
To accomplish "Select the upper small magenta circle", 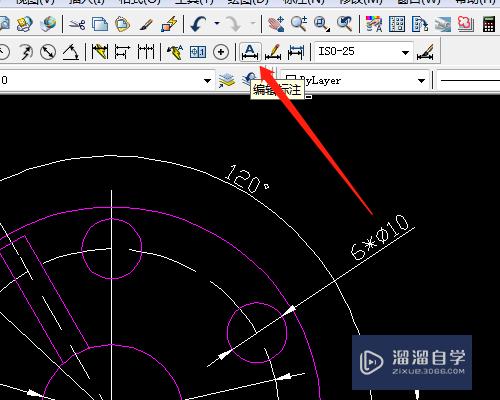I will (112, 248).
